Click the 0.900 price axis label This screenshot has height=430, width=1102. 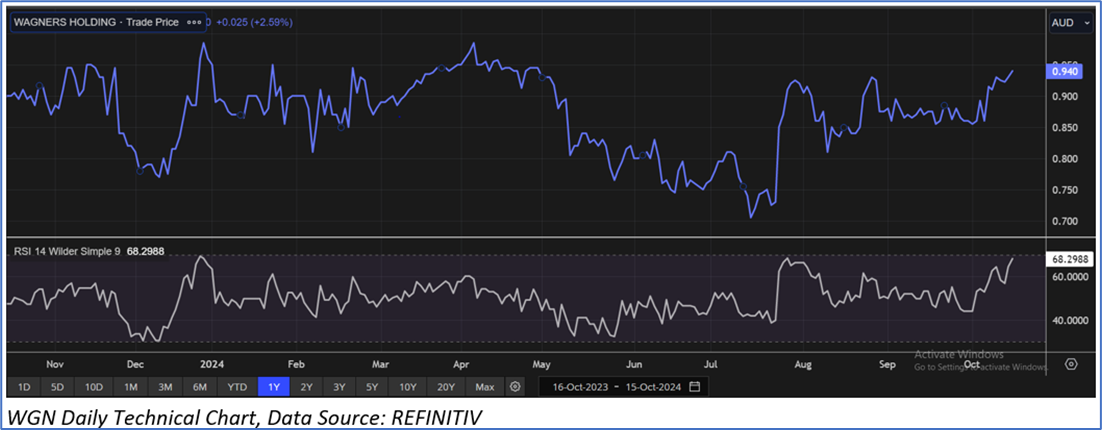click(1065, 96)
